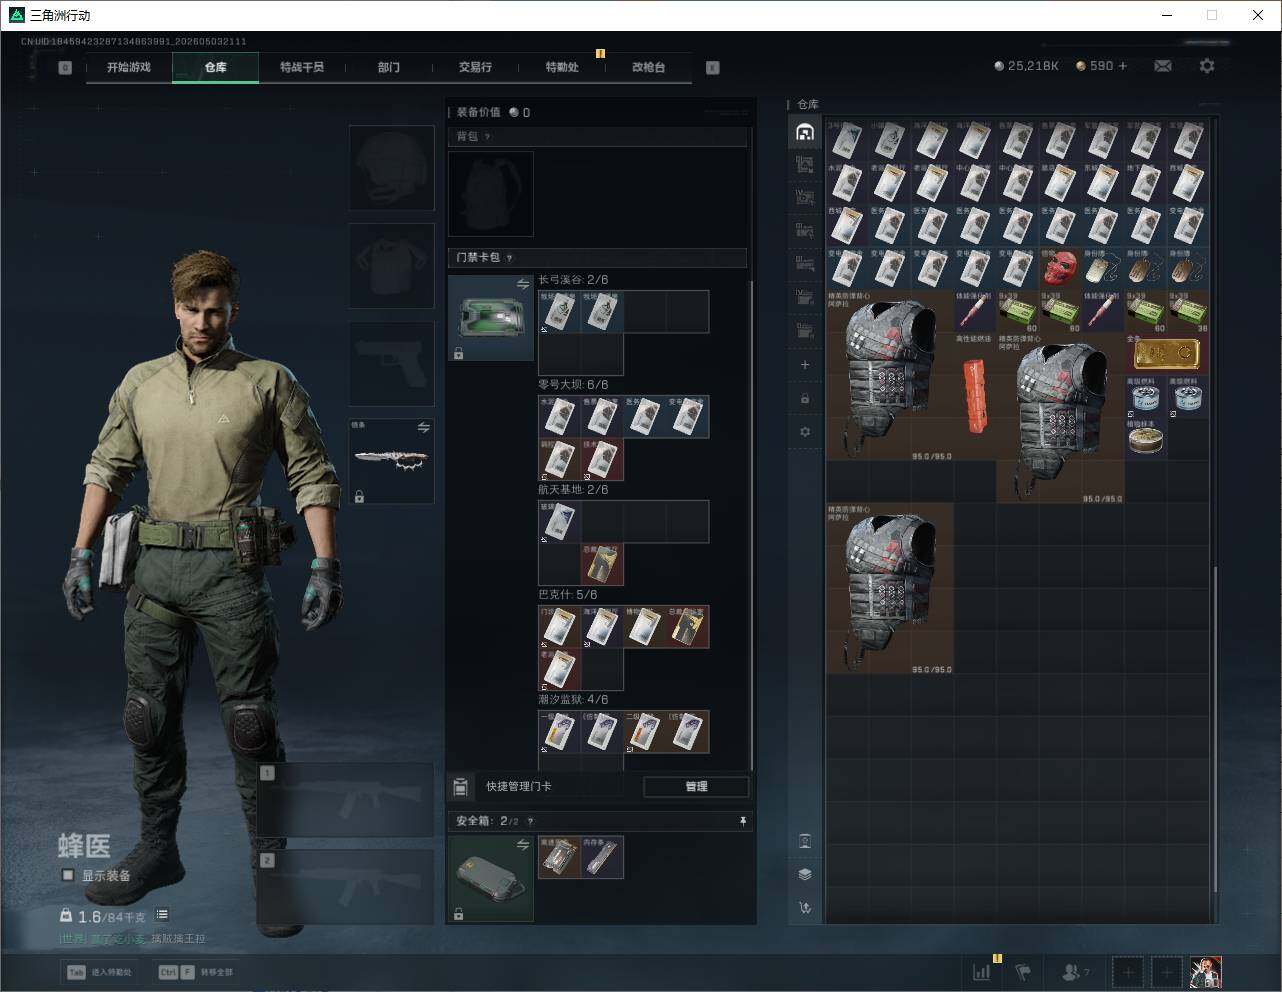The height and width of the screenshot is (992, 1282).
Task: Select the equipped knife slot
Action: (x=391, y=461)
